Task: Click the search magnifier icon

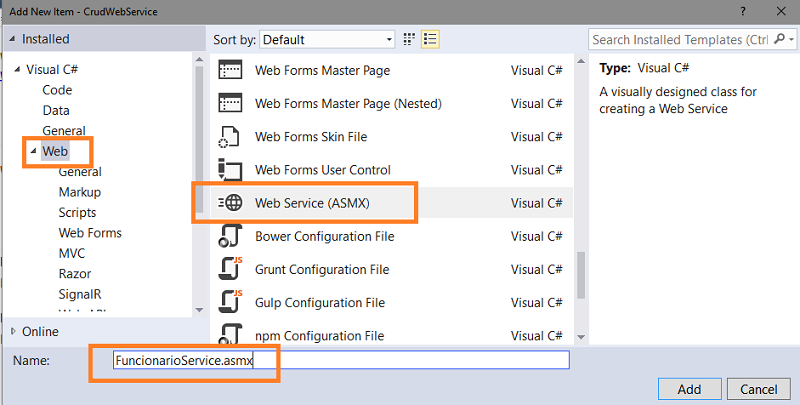Action: point(779,39)
